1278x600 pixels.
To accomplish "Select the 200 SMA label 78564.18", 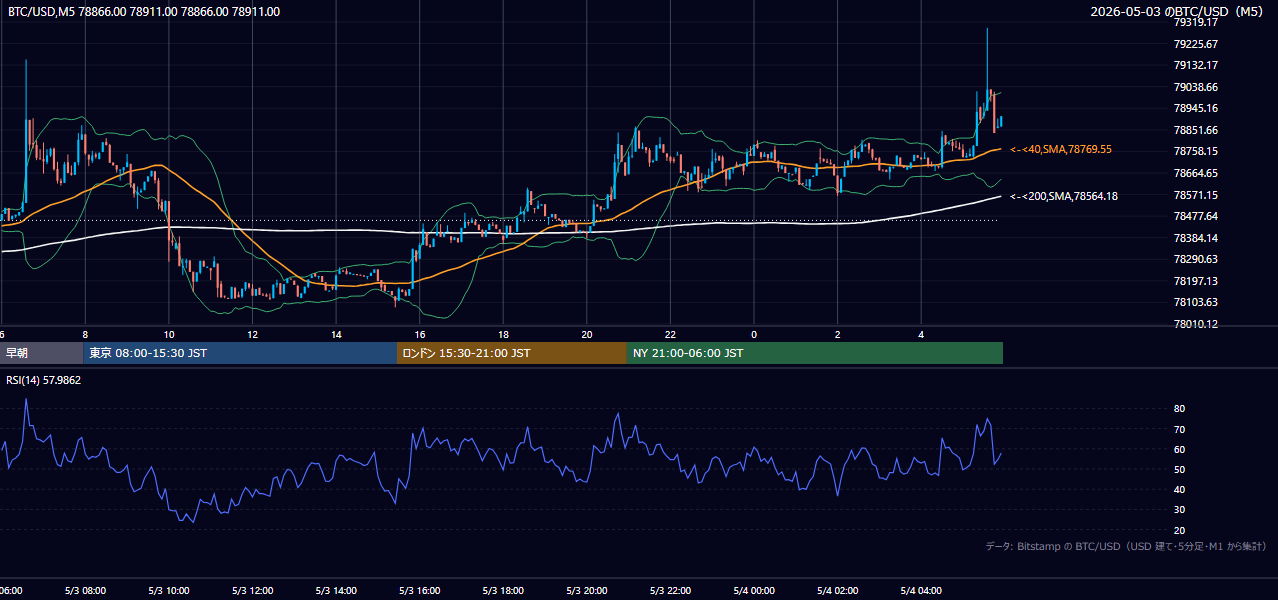I will click(x=1064, y=196).
